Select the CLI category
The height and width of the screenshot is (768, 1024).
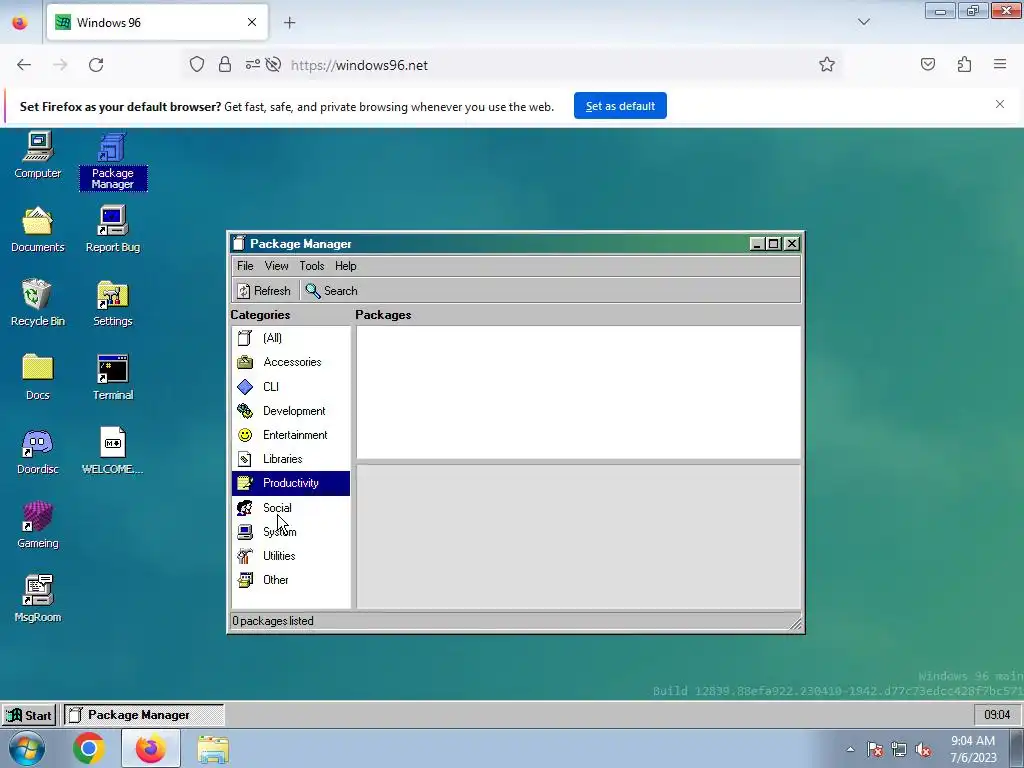coord(291,387)
